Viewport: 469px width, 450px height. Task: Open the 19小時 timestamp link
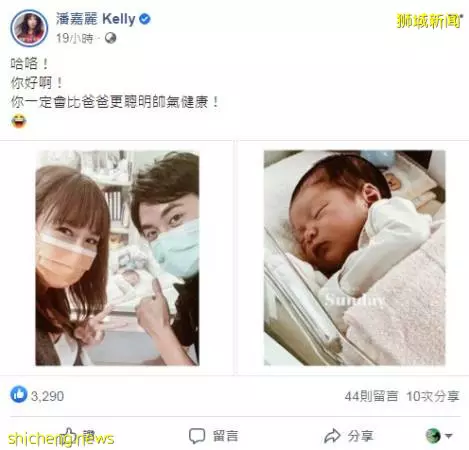[x=74, y=39]
